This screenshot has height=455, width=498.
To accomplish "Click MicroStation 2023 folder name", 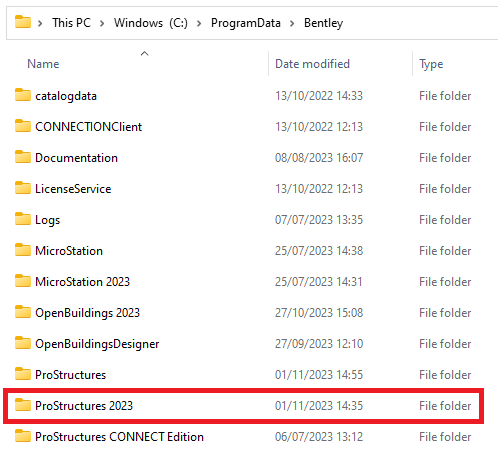I will coord(82,282).
